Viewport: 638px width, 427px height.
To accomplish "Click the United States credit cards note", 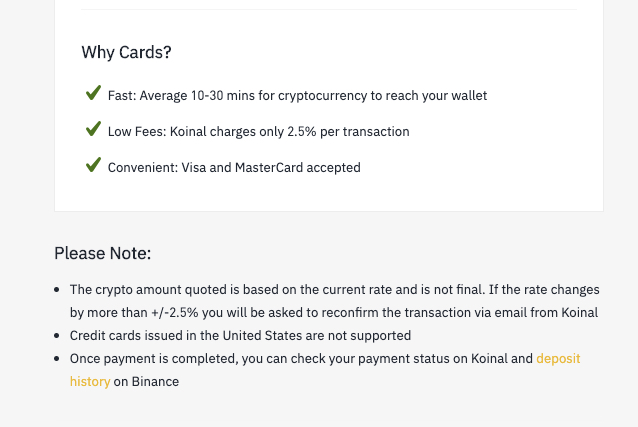I will [x=240, y=336].
